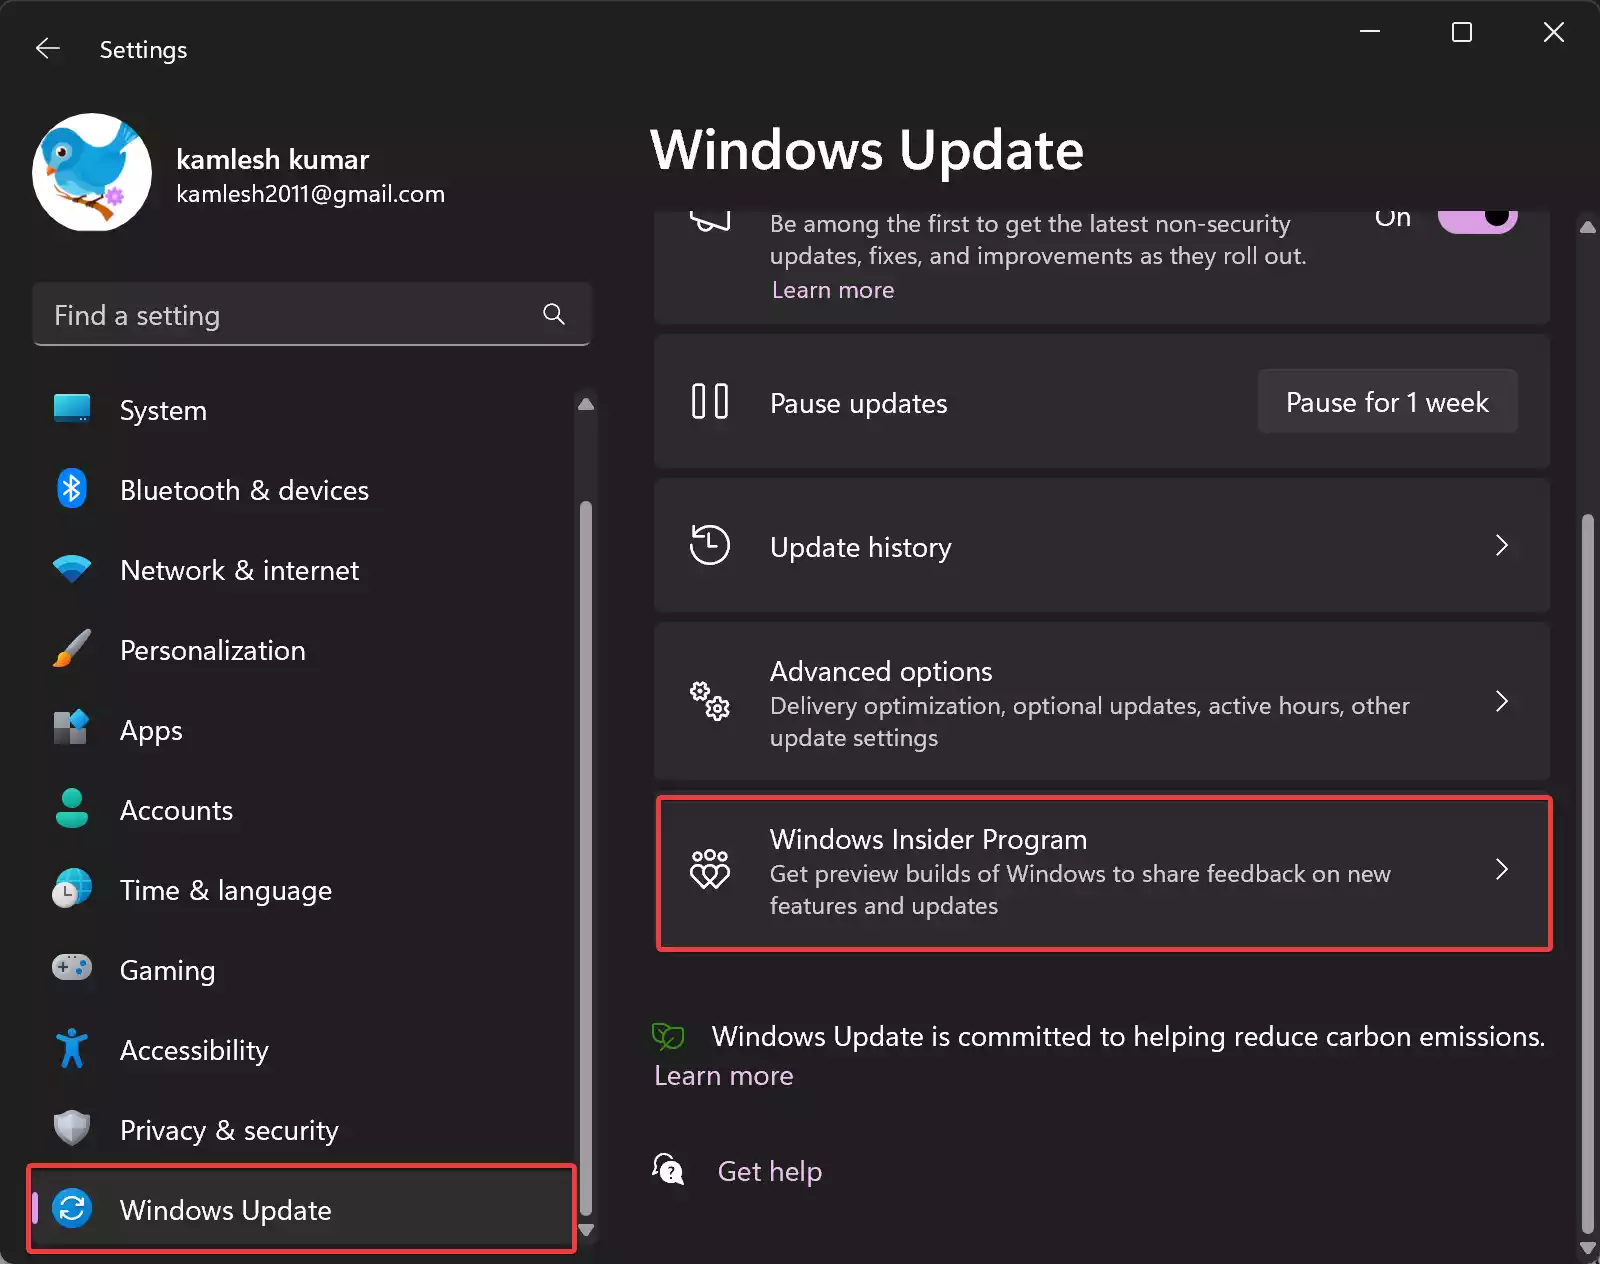Viewport: 1600px width, 1264px height.
Task: Maximize the Settings window
Action: [x=1462, y=32]
